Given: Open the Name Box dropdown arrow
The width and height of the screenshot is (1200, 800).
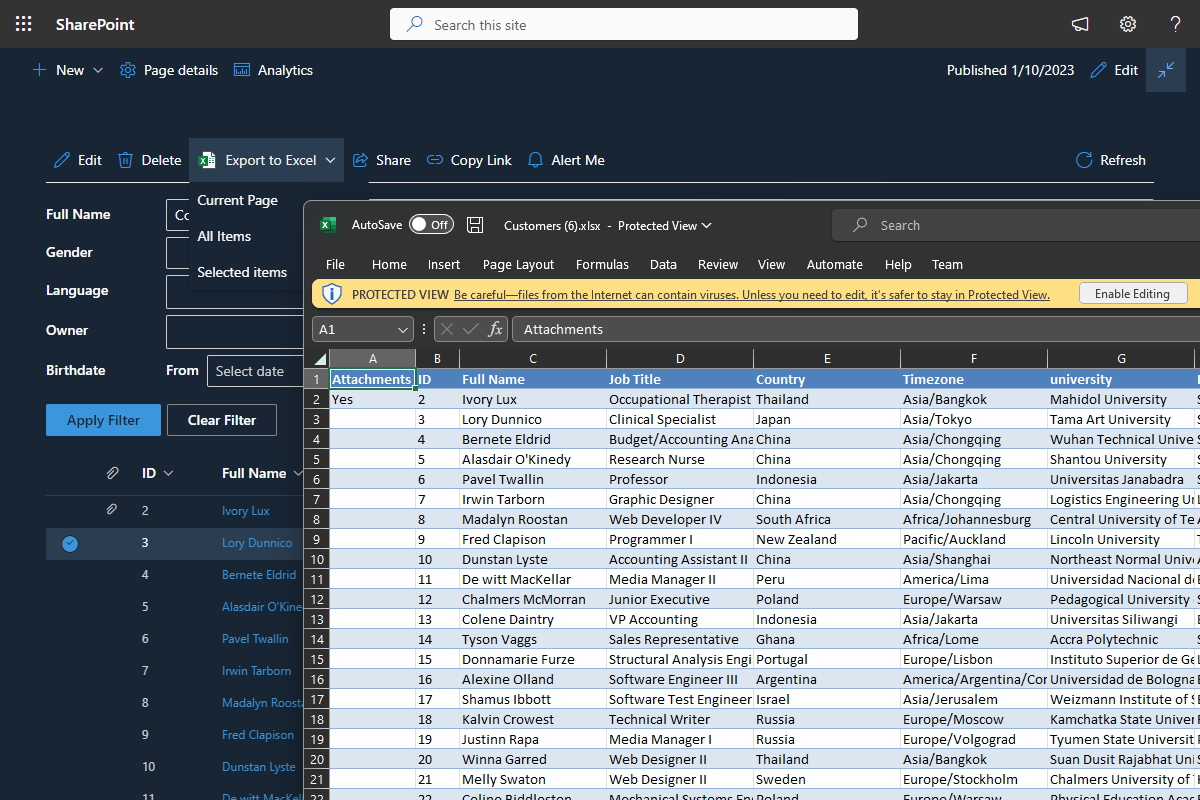Looking at the screenshot, I should click(x=403, y=329).
